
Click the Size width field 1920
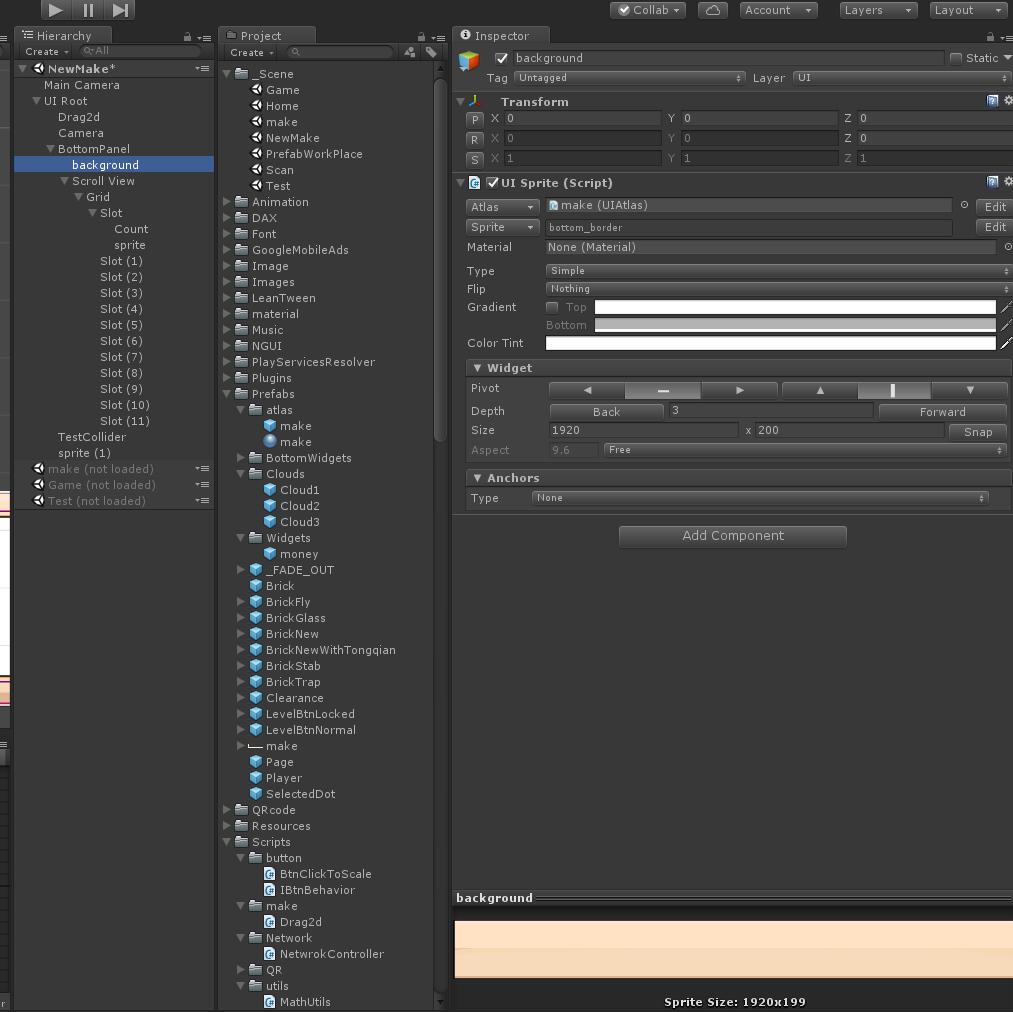[643, 430]
